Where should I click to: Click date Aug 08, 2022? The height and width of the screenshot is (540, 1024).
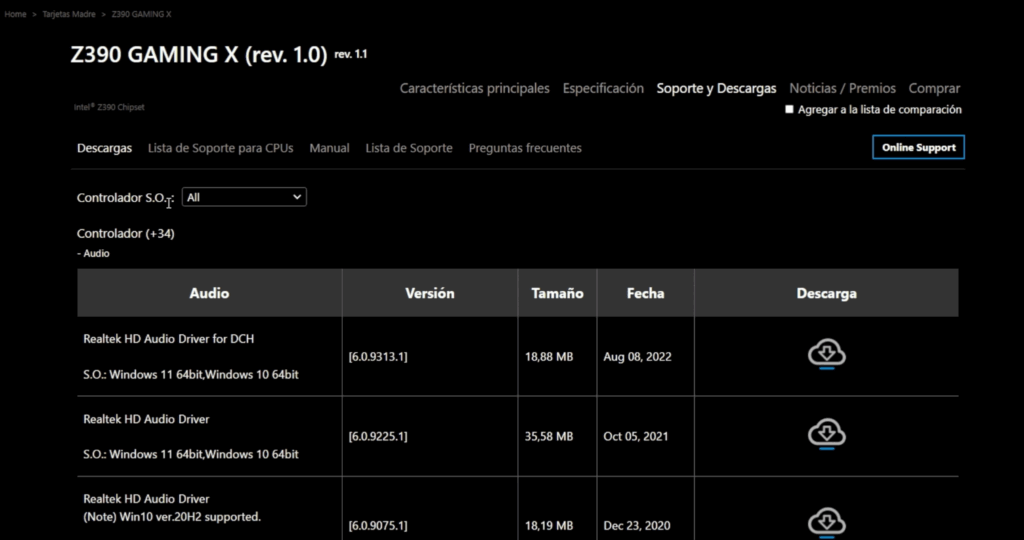[637, 357]
